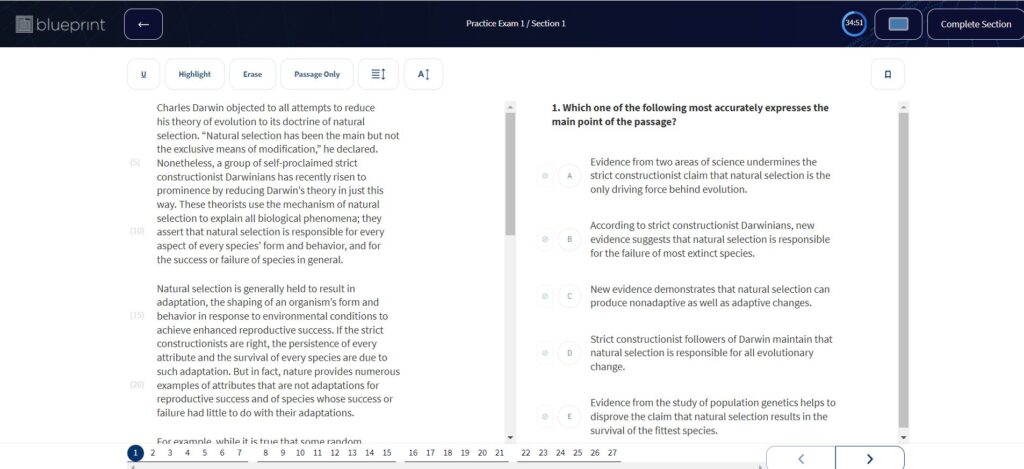Jump to question 22 in navigator
Viewport: 1024px width, 469px height.
coord(526,453)
